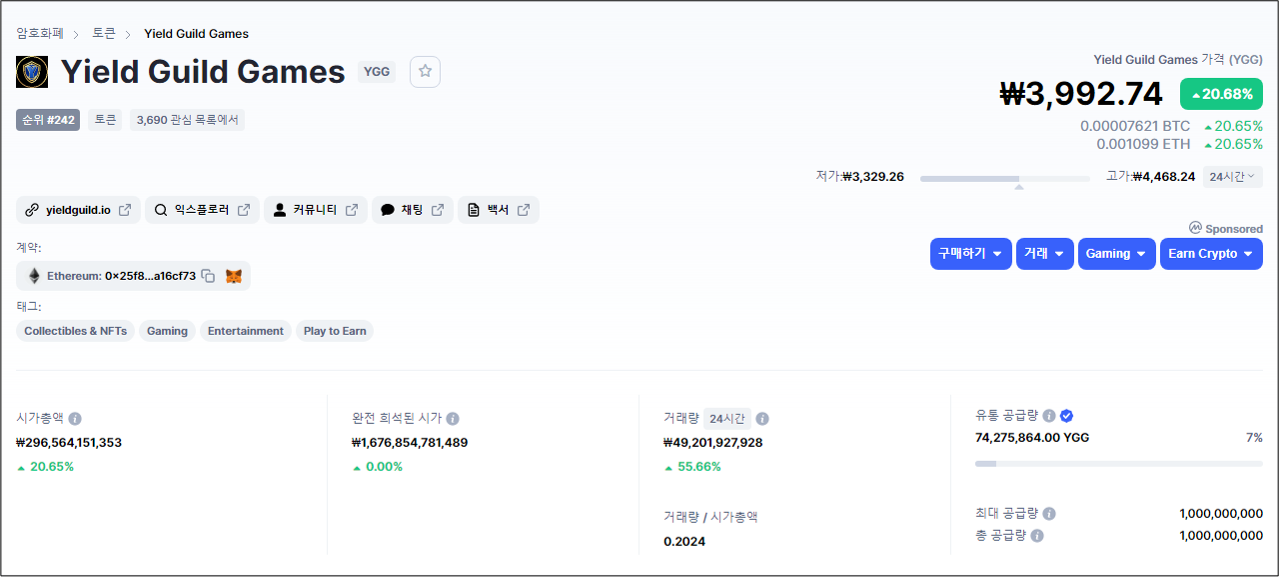This screenshot has height=577, width=1279.
Task: Click the Play to Earn tag
Action: click(335, 331)
